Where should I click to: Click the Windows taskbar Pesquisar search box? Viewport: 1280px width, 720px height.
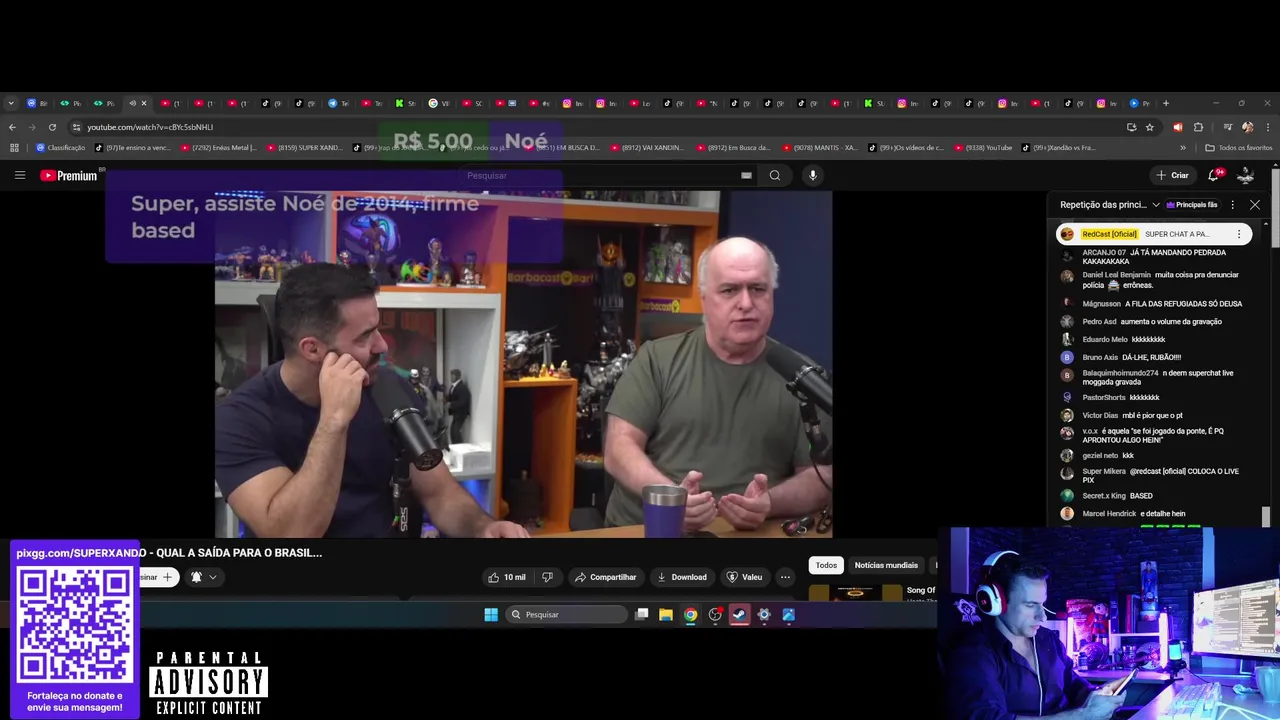tap(565, 615)
